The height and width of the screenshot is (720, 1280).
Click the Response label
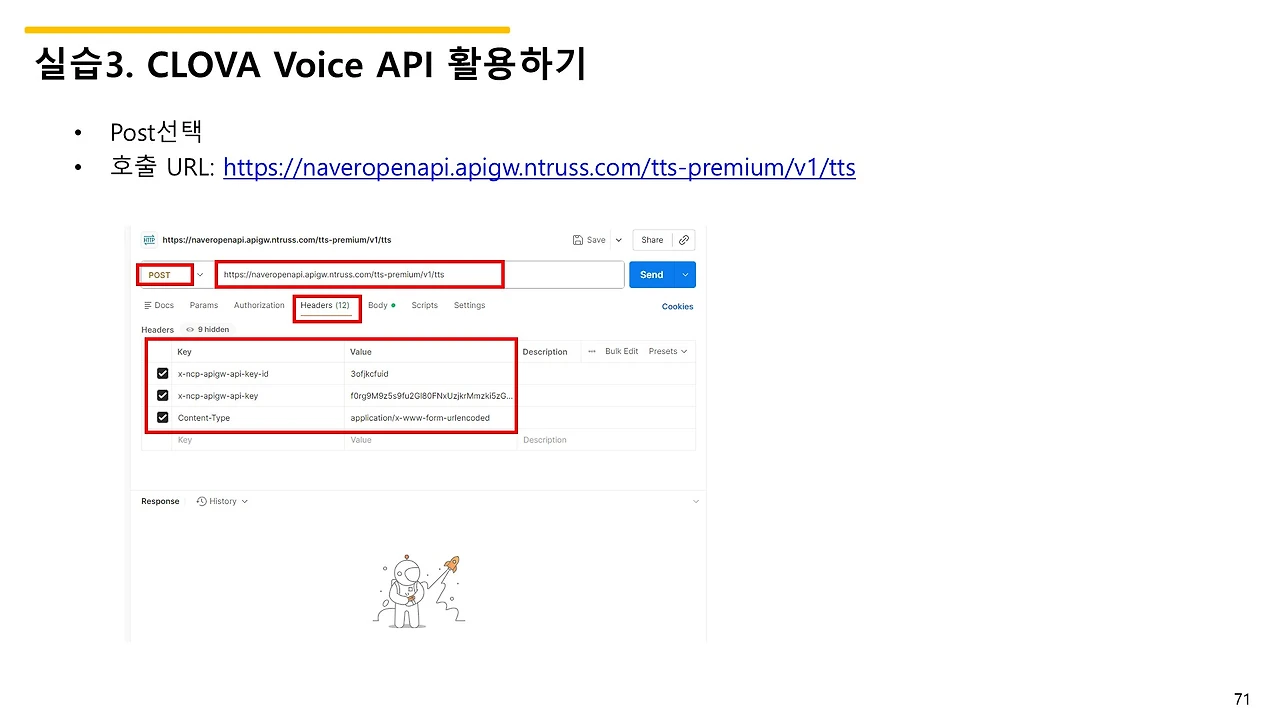160,501
